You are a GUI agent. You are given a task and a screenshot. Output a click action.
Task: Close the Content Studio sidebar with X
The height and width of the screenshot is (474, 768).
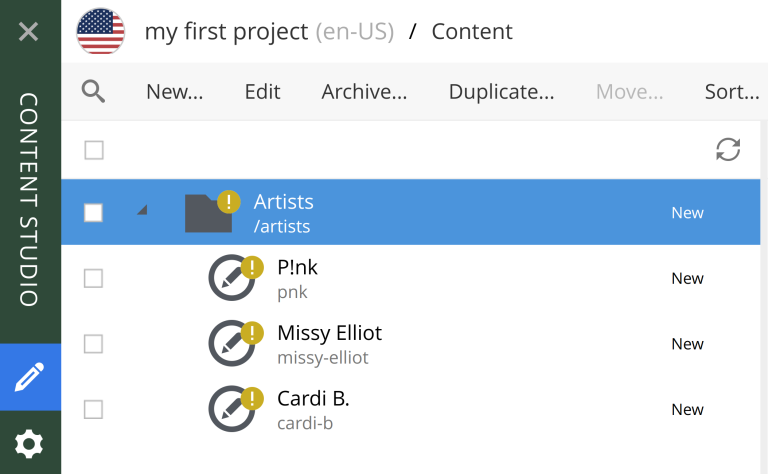[x=28, y=32]
